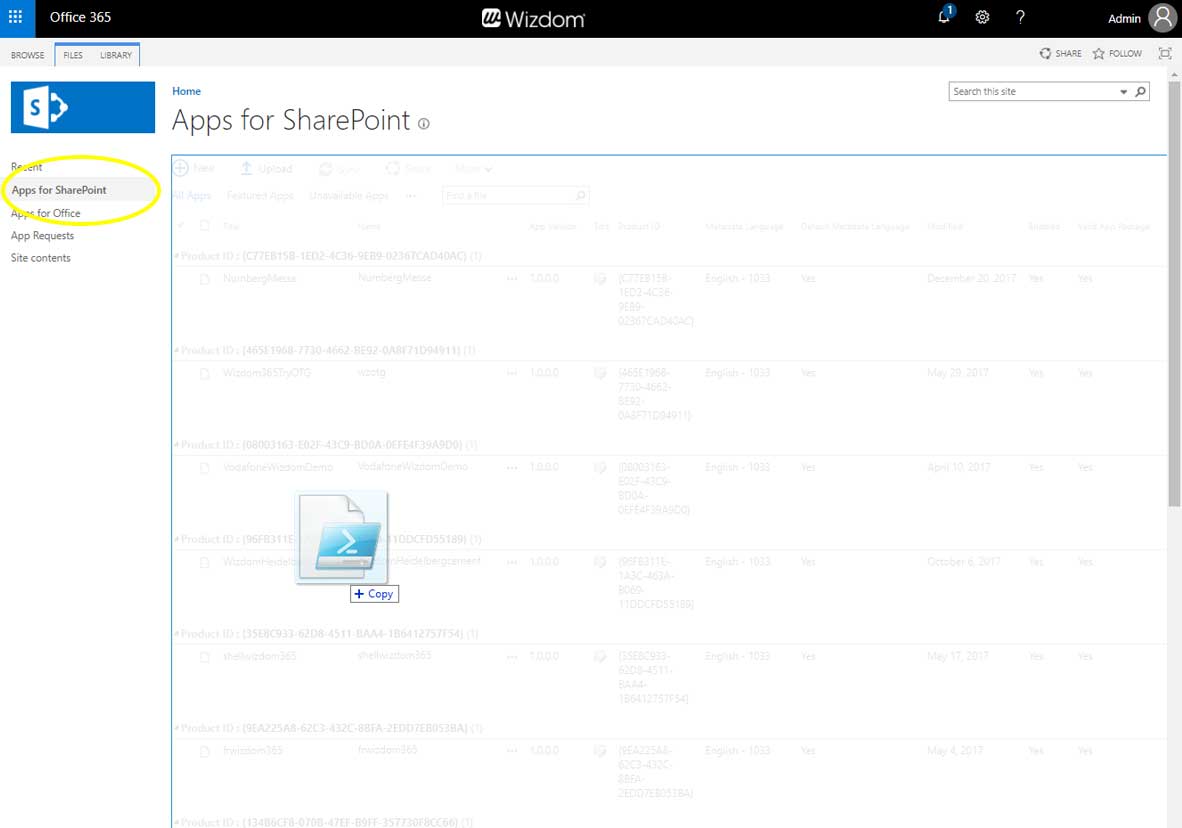The image size is (1182, 828).
Task: Open App Requests in left navigation
Action: (42, 236)
